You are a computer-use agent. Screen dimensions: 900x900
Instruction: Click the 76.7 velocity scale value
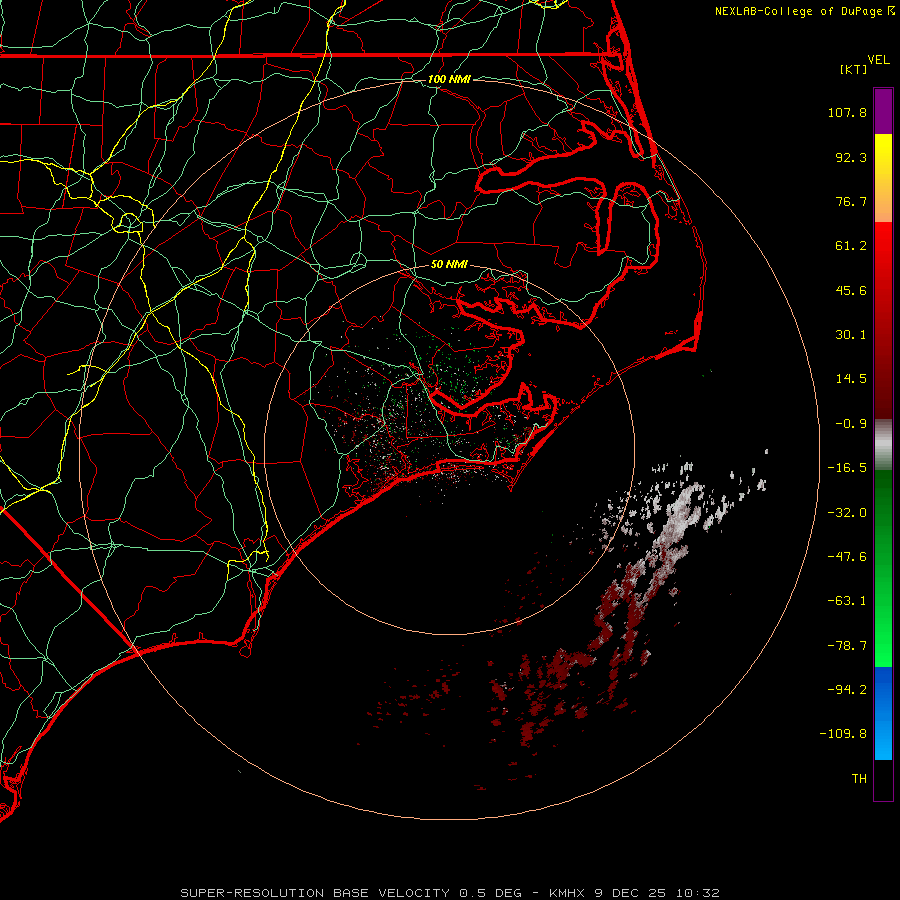pyautogui.click(x=851, y=201)
